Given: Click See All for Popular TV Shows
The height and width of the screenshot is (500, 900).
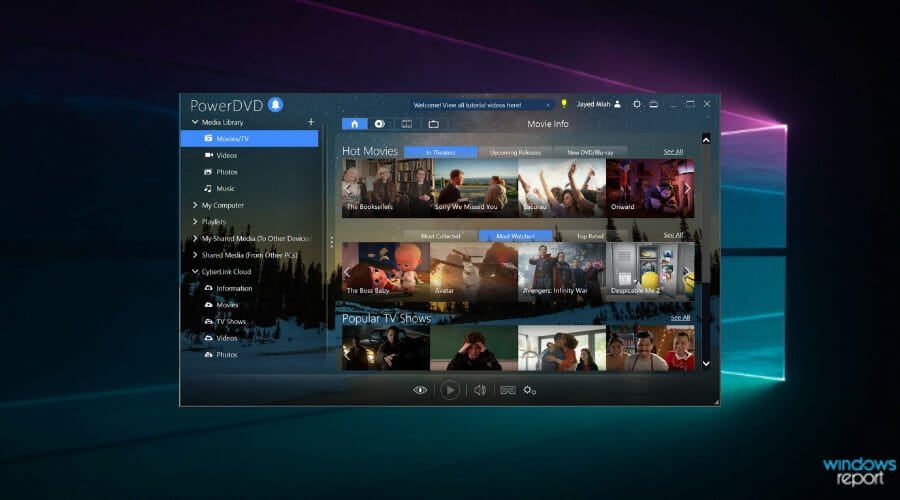Looking at the screenshot, I should pyautogui.click(x=680, y=317).
